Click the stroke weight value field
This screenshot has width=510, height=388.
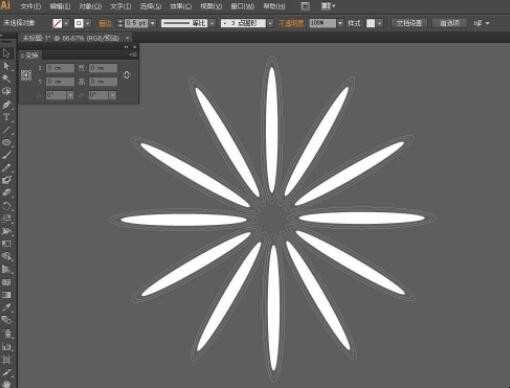point(136,23)
